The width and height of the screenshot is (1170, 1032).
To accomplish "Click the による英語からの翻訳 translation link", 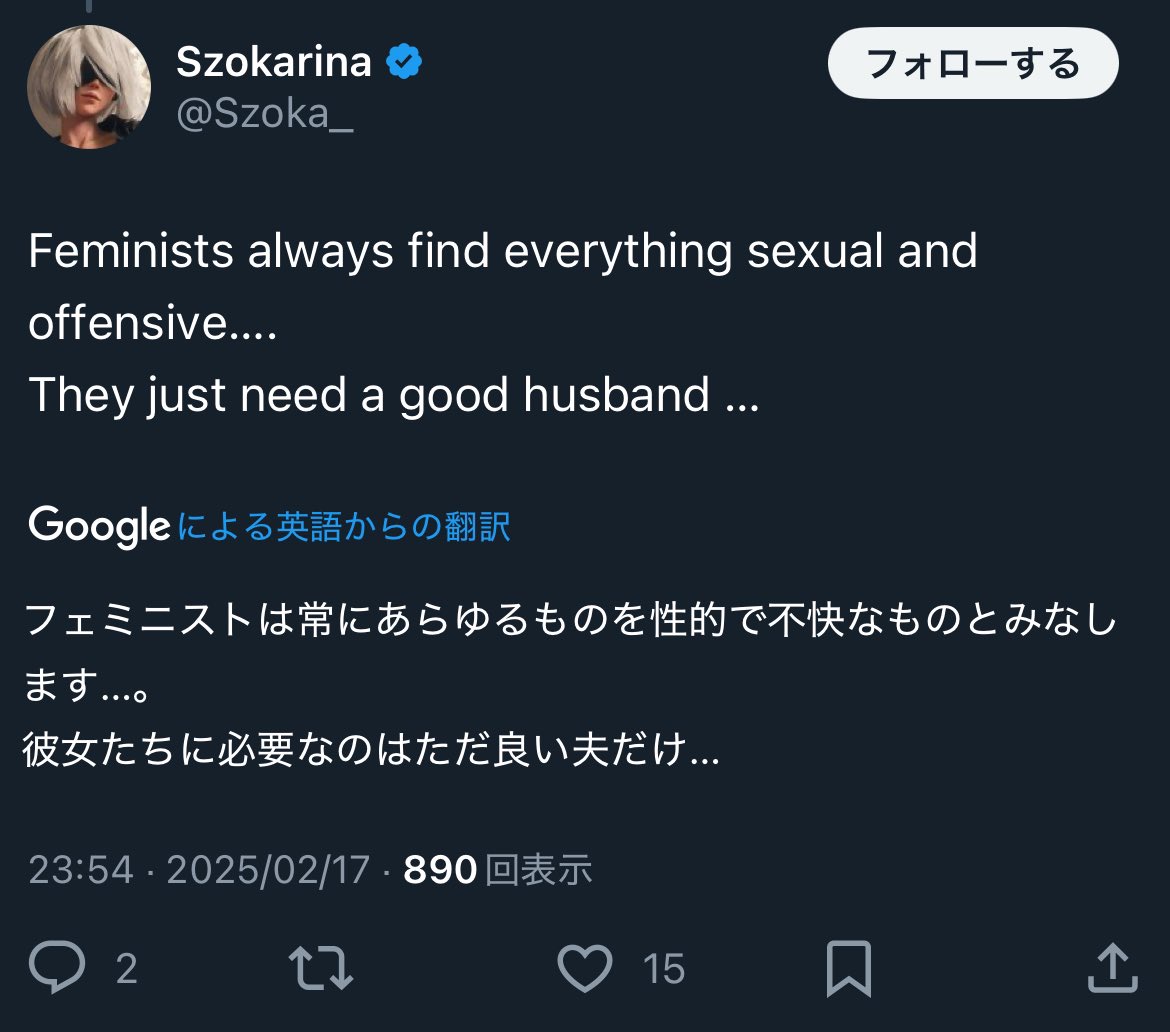I will pos(344,526).
